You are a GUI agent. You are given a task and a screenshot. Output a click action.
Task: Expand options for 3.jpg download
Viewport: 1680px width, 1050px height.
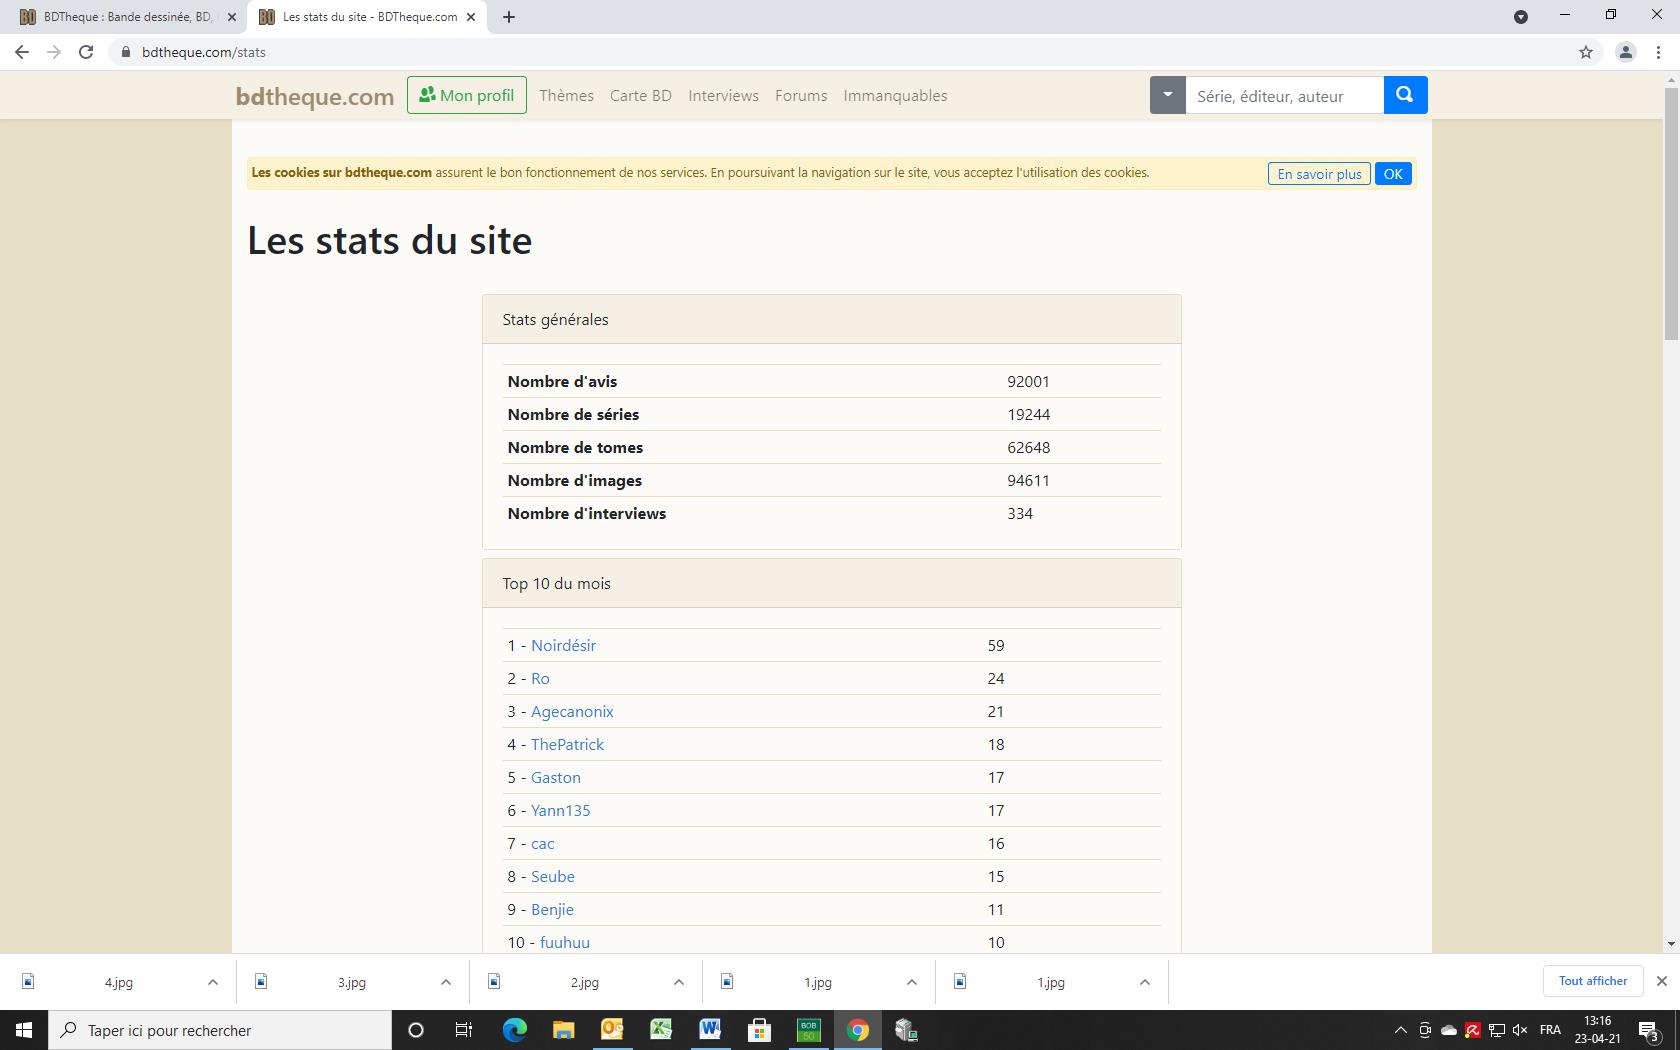pos(445,982)
